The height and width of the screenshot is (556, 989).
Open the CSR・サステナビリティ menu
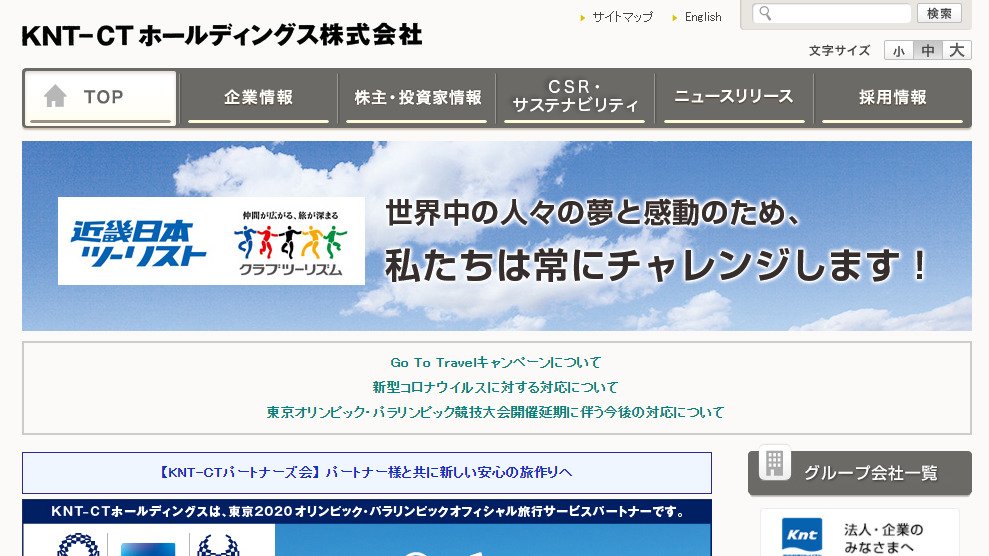click(575, 98)
